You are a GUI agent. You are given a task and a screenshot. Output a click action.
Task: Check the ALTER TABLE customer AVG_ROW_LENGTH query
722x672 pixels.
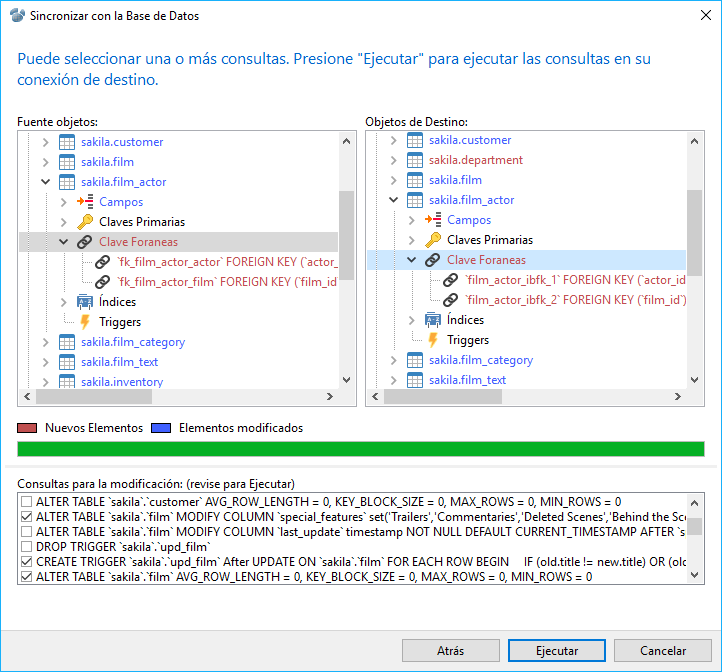[x=27, y=502]
